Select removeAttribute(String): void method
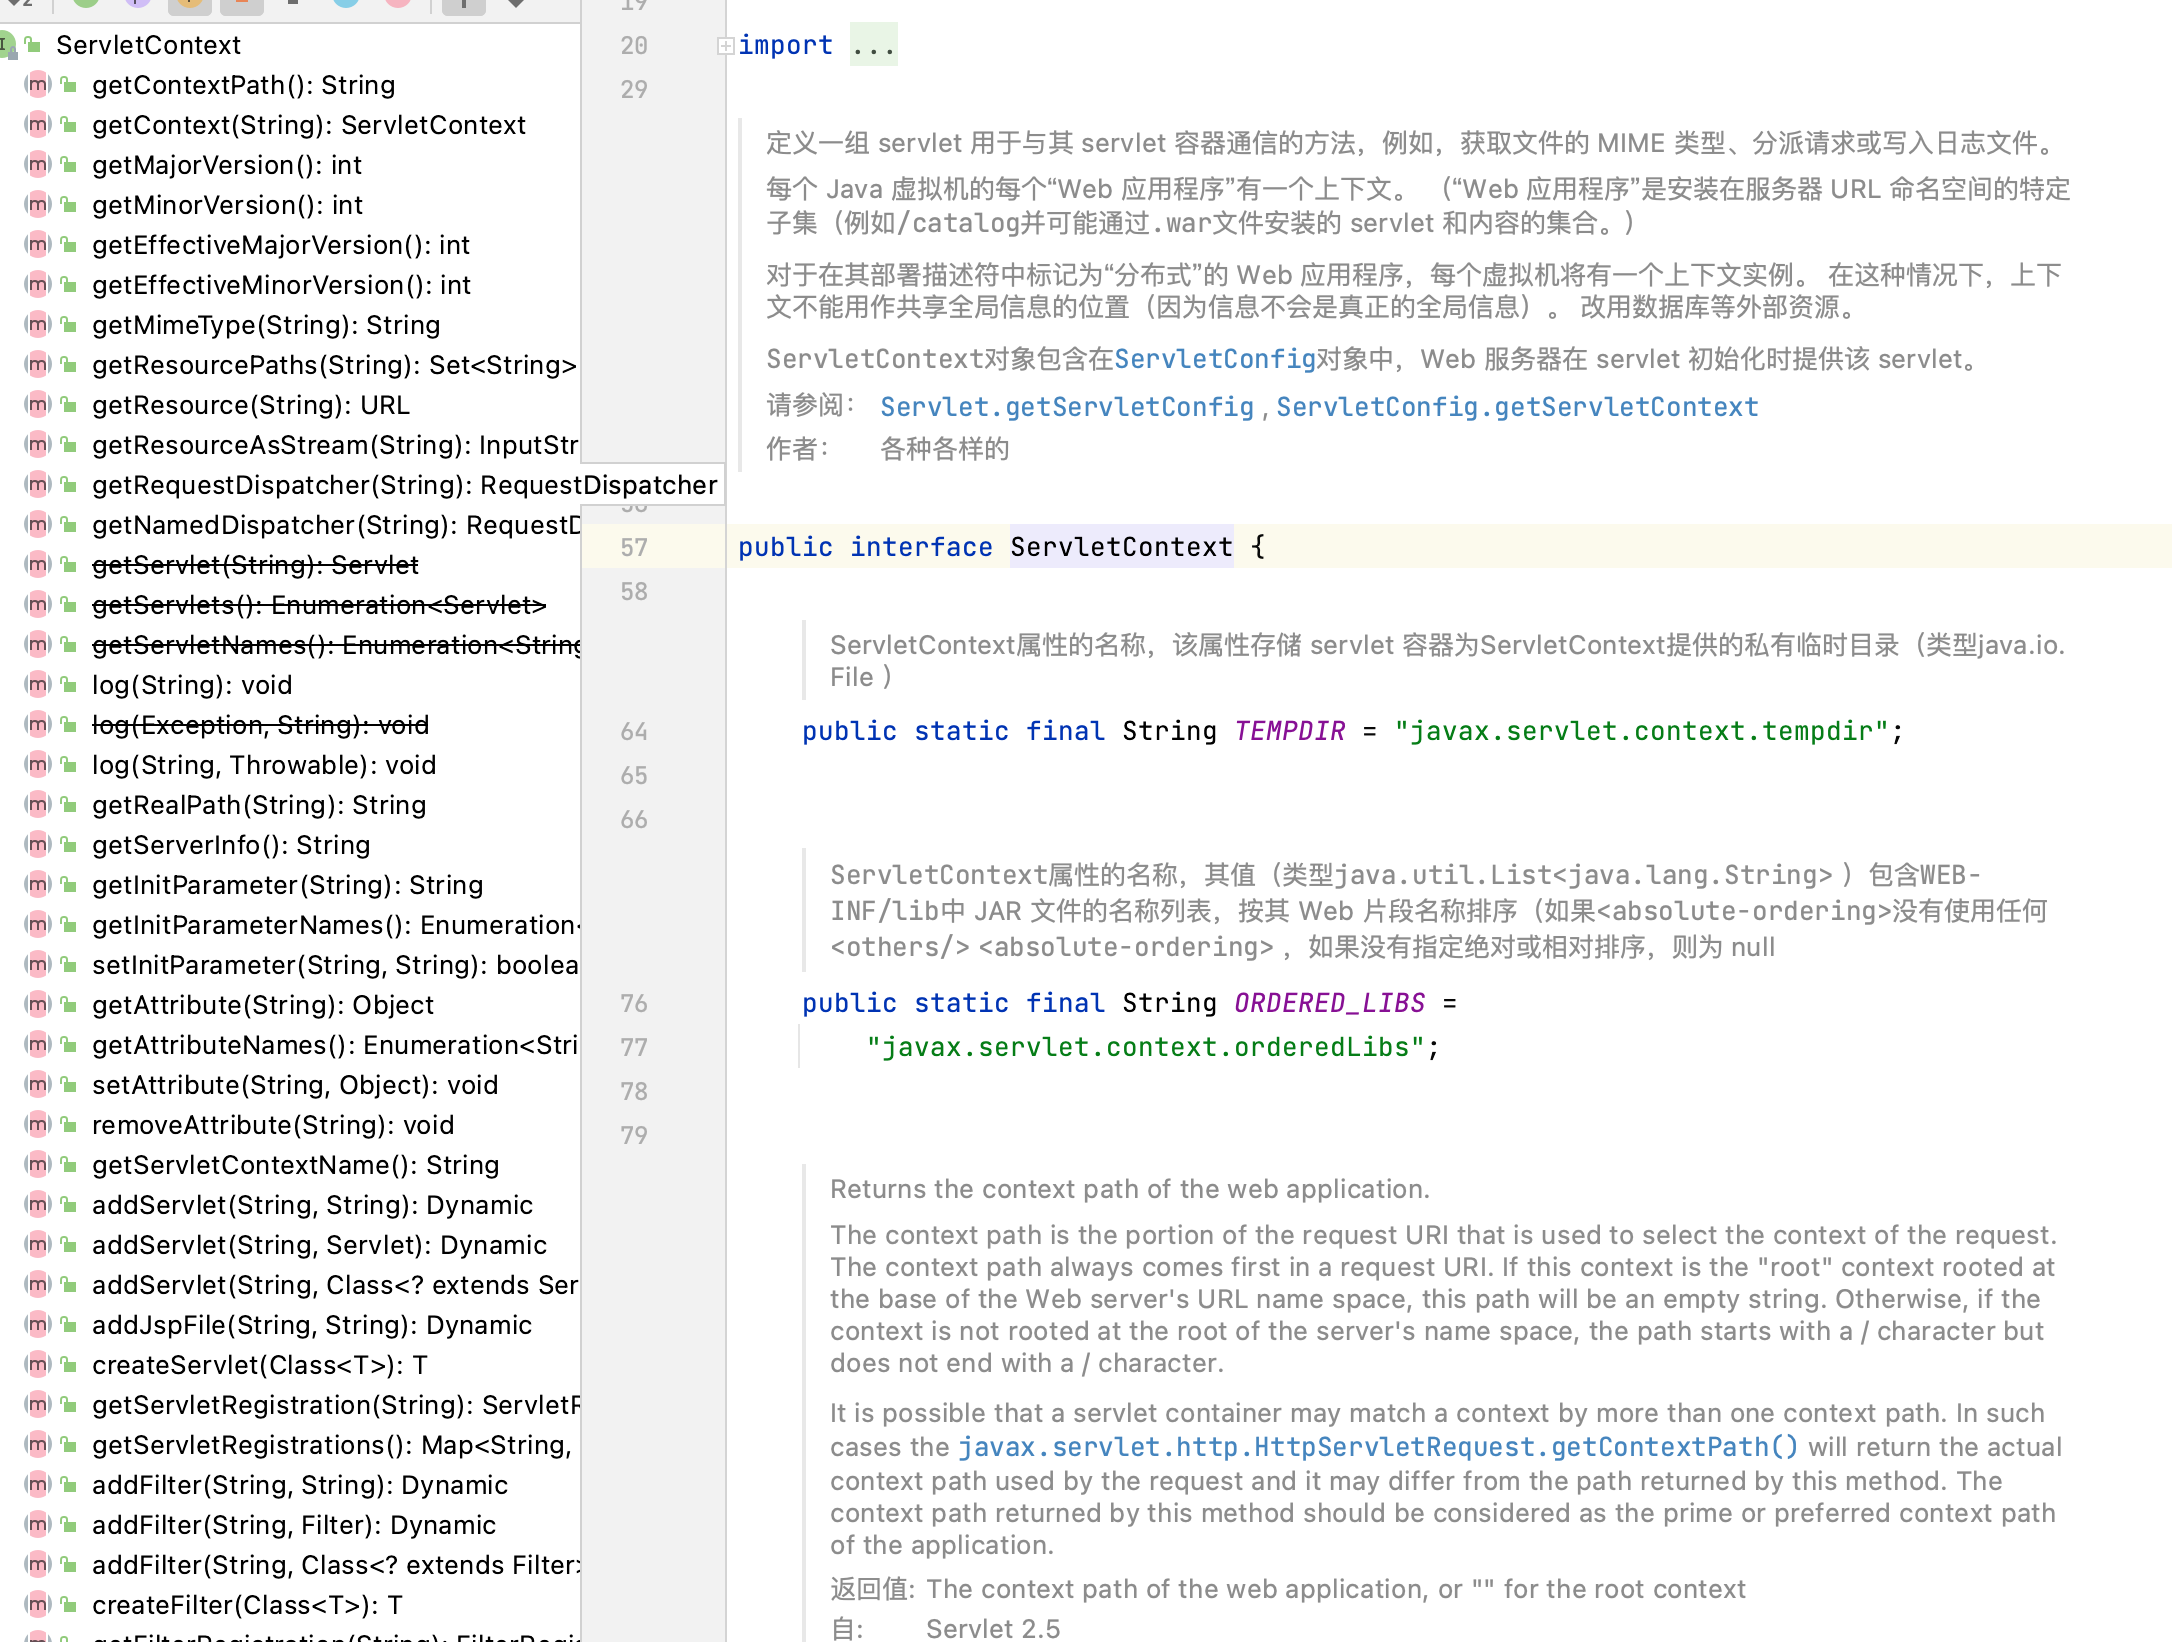 click(273, 1125)
